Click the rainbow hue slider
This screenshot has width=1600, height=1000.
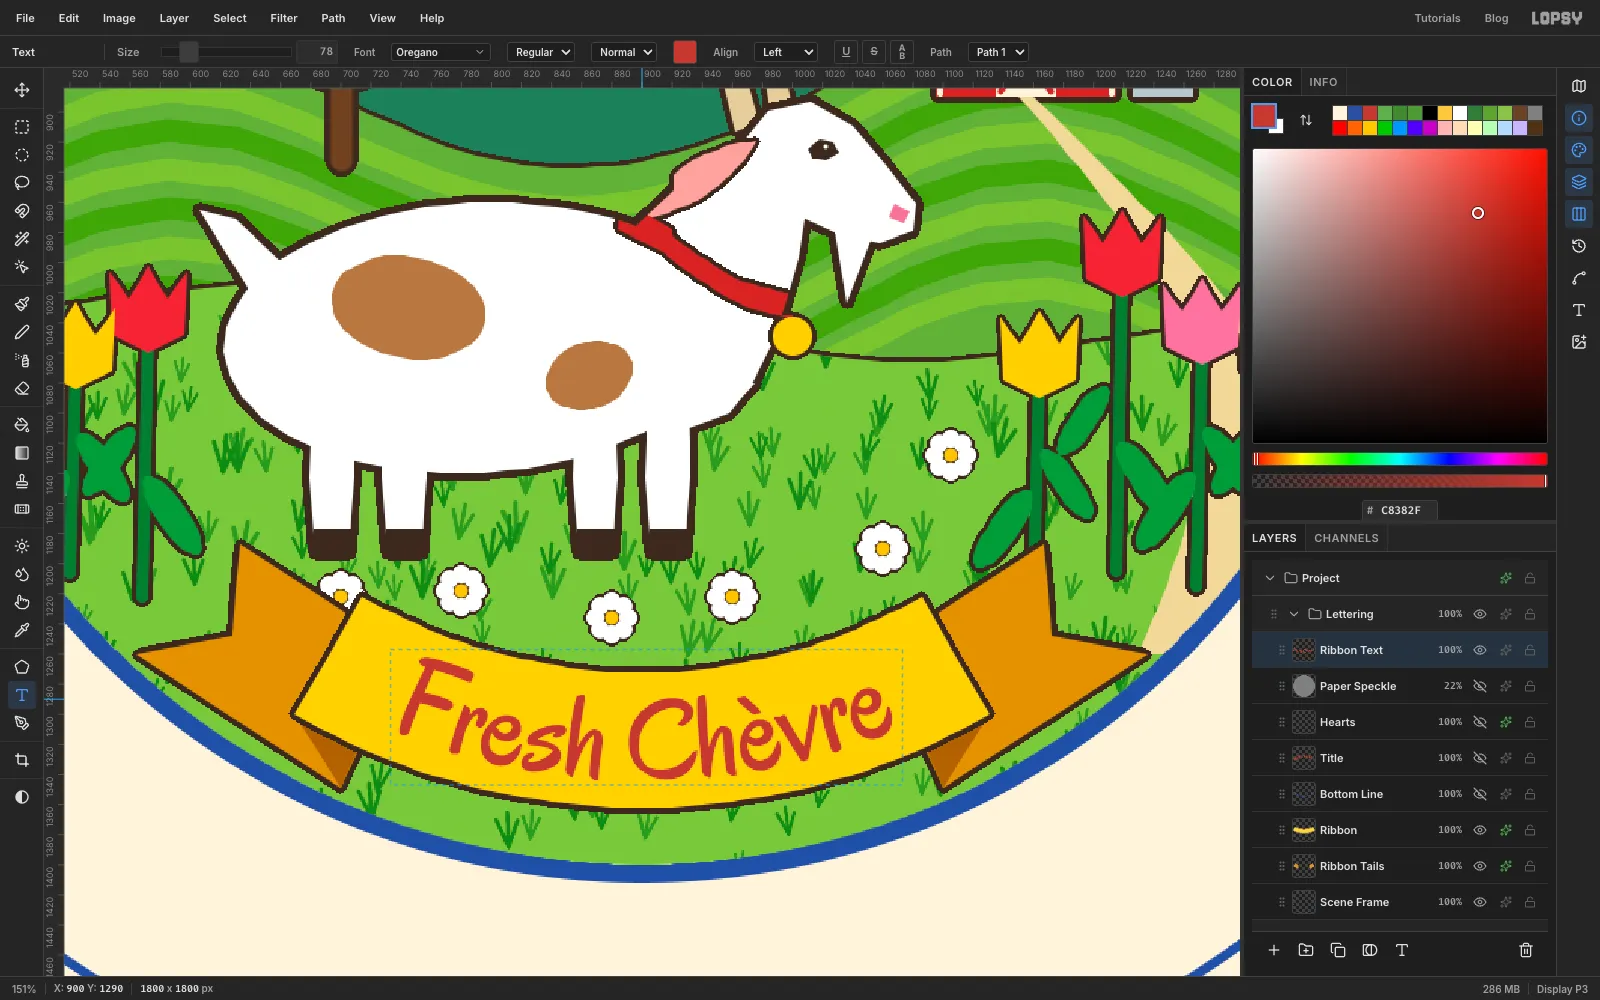(x=1400, y=459)
